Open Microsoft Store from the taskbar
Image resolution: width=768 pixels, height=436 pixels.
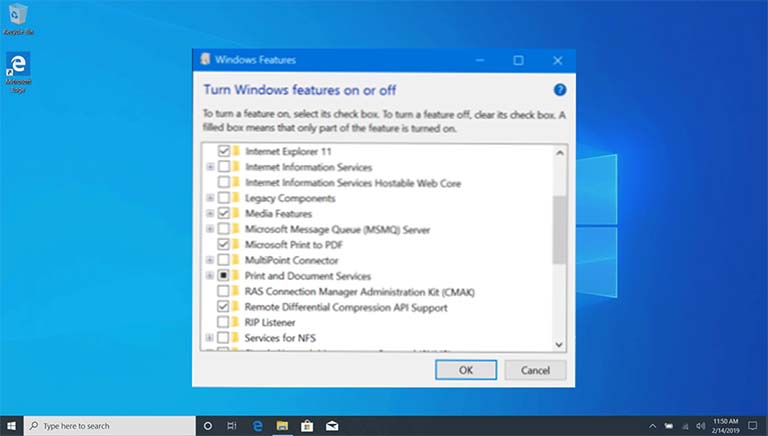307,426
